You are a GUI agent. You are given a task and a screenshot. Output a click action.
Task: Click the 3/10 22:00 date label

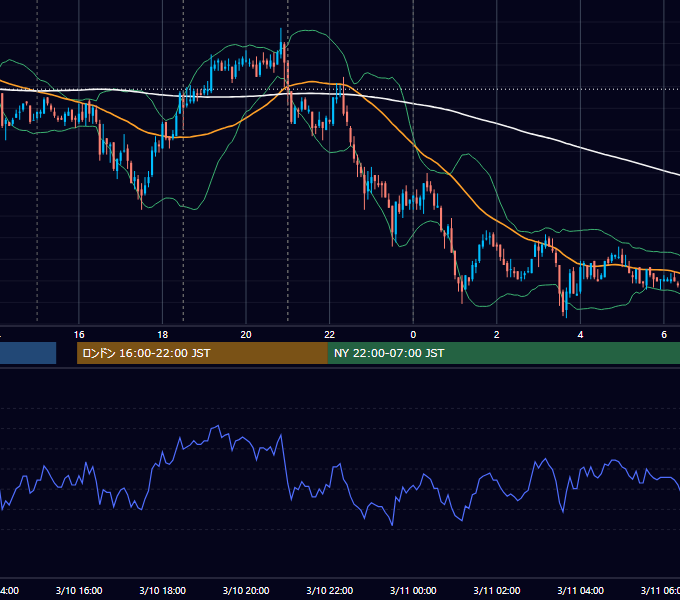[x=330, y=590]
